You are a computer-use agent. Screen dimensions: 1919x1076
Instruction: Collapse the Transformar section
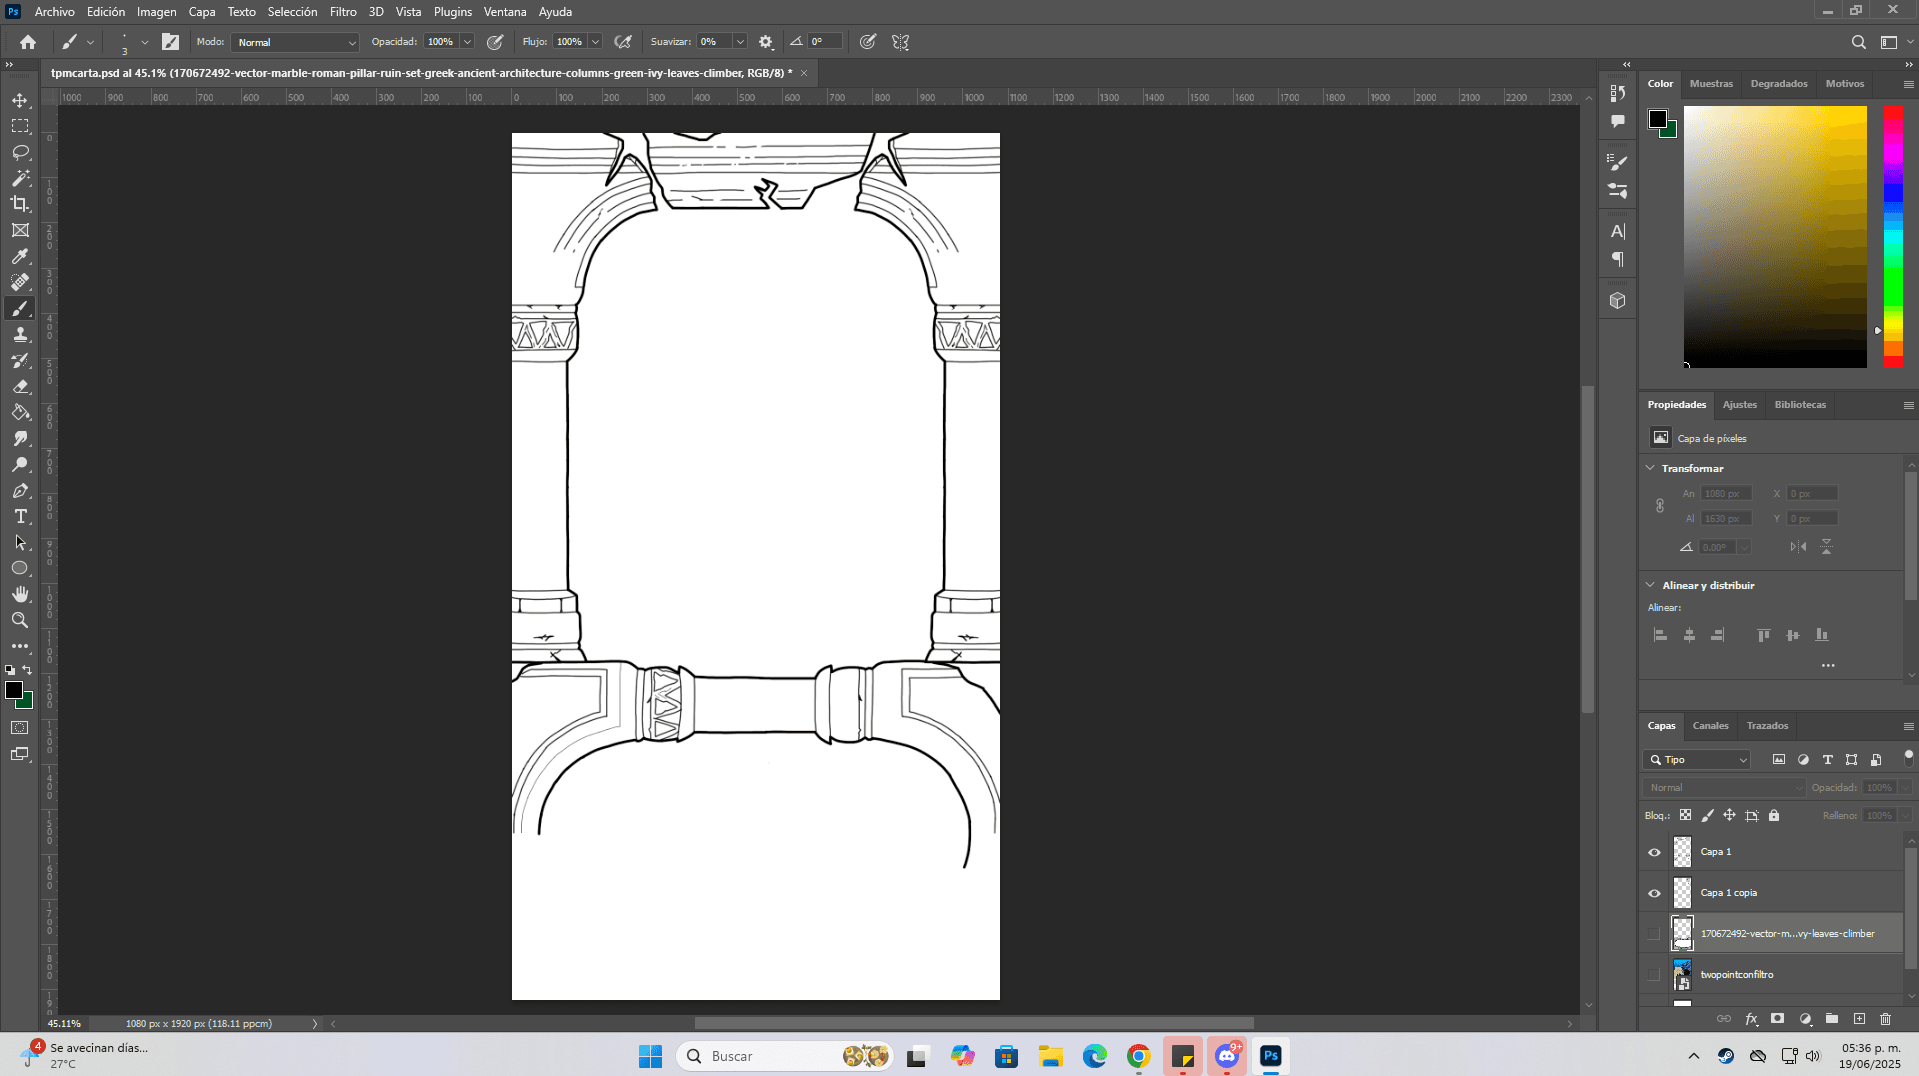(x=1650, y=468)
